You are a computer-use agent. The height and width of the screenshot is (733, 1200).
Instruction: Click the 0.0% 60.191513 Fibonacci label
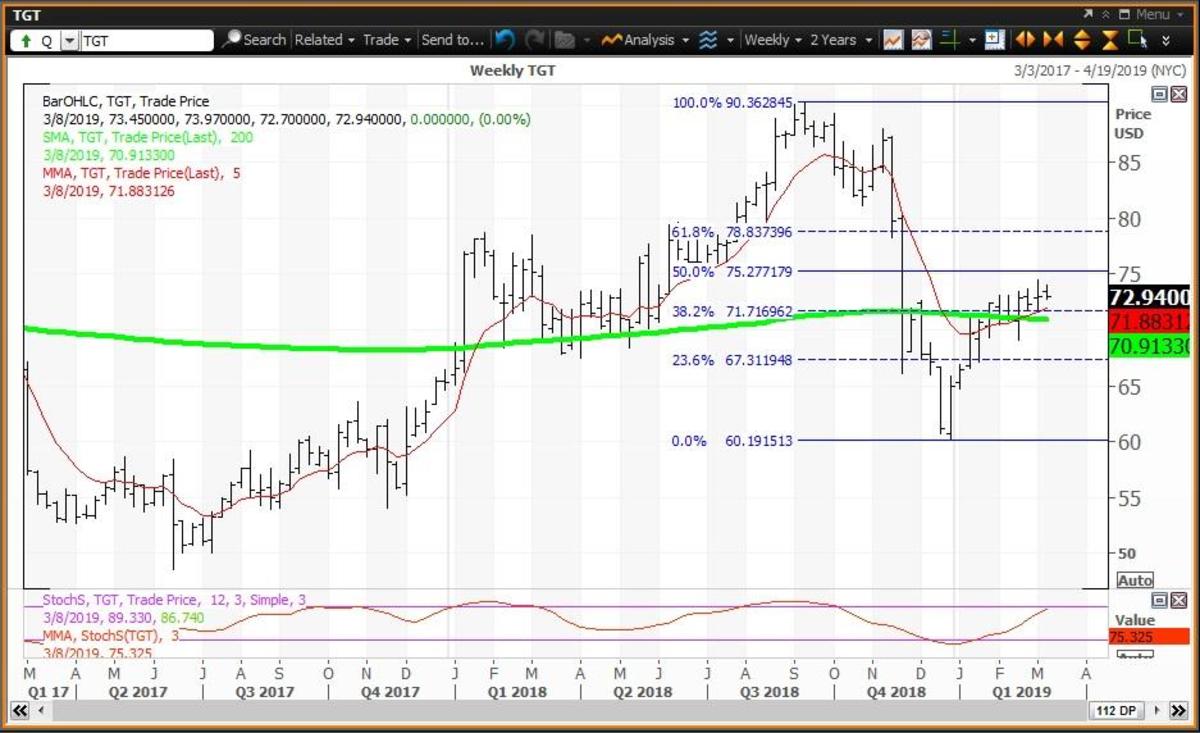733,440
